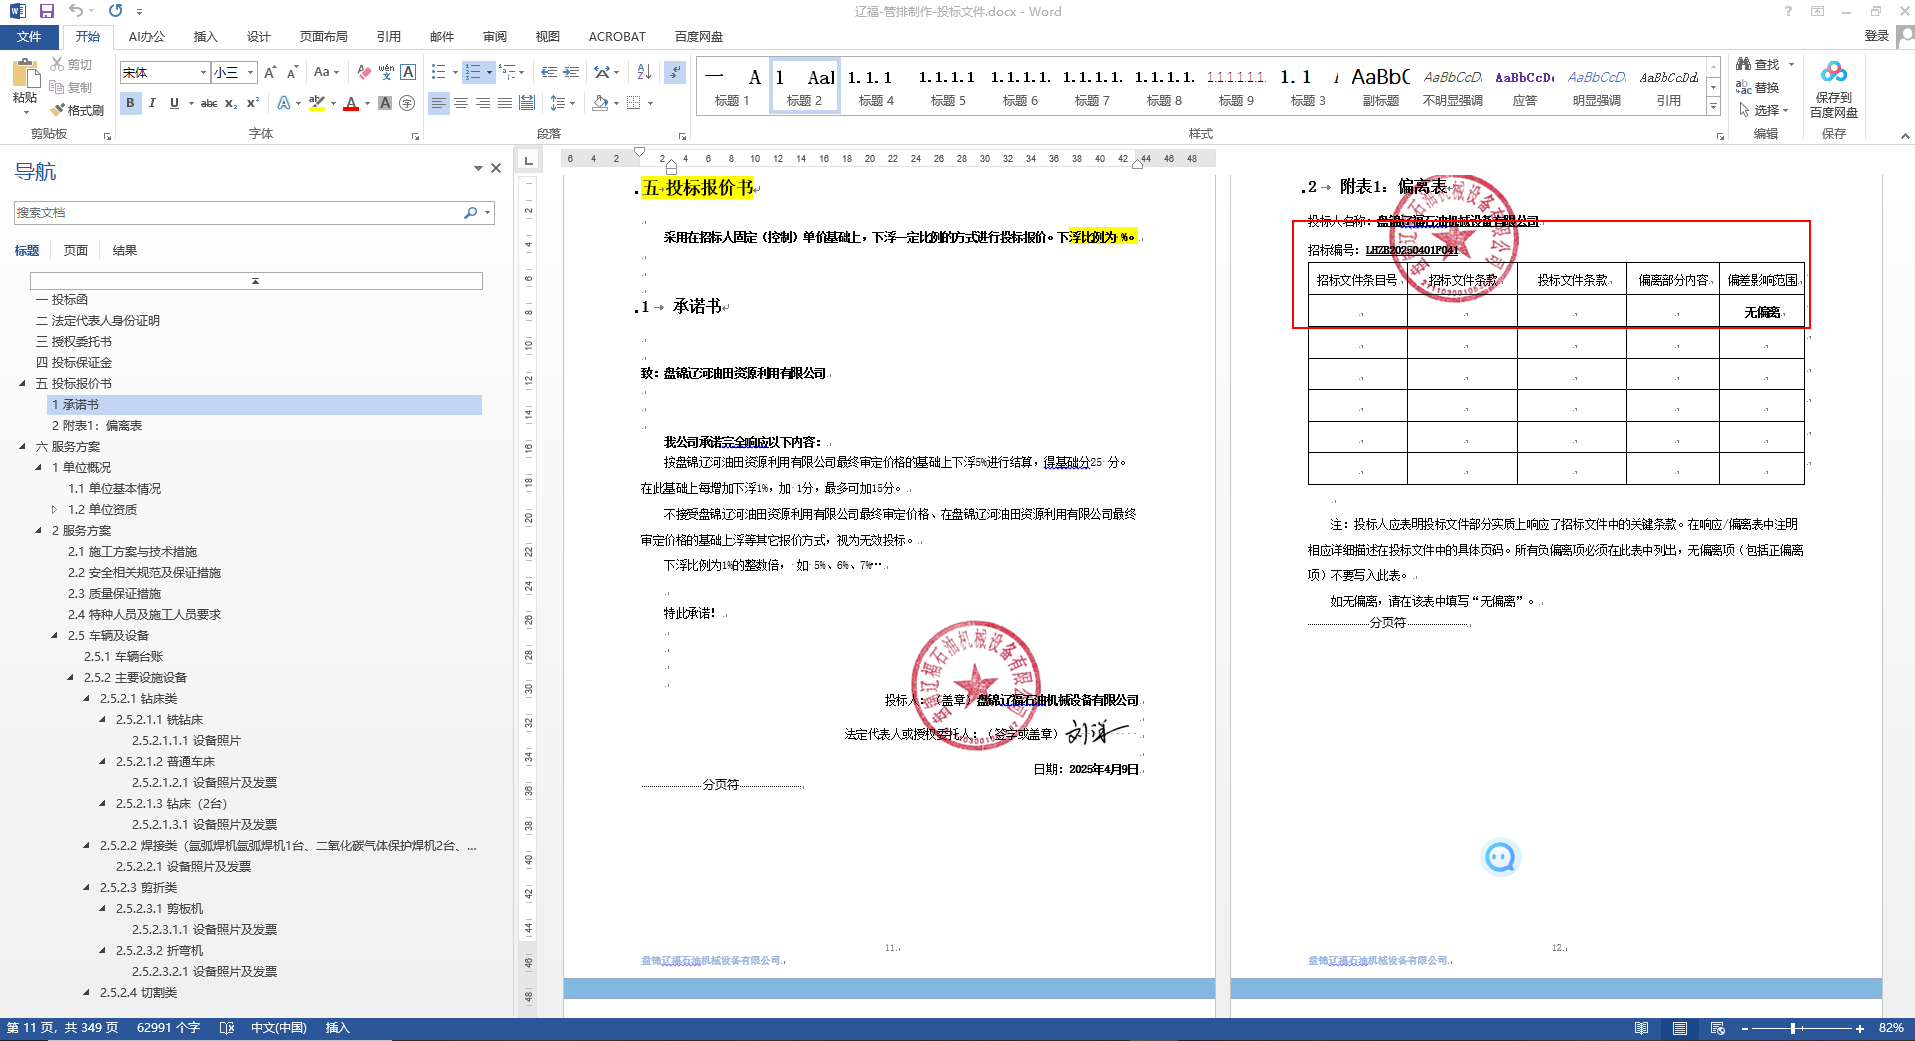Apply the 副标题 style
Screen dimensions: 1915x1041
pos(1380,88)
